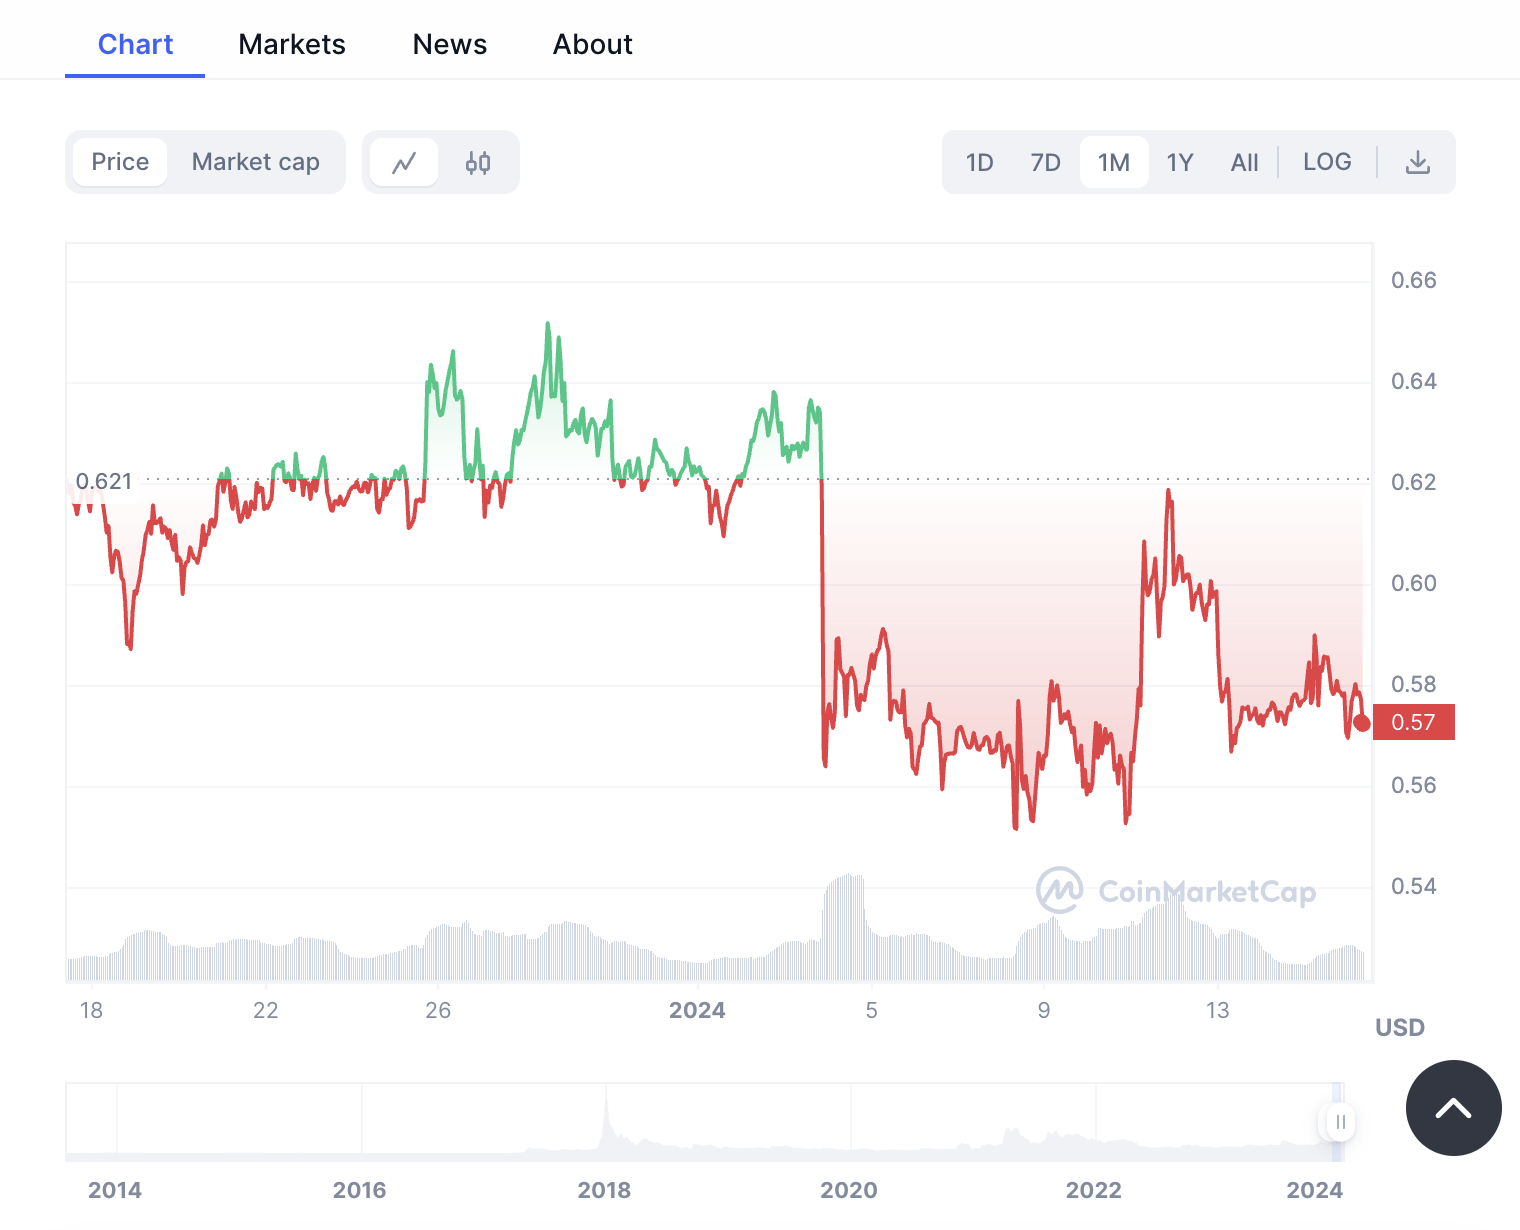
Task: Click date label 5 on axis
Action: 872,1010
